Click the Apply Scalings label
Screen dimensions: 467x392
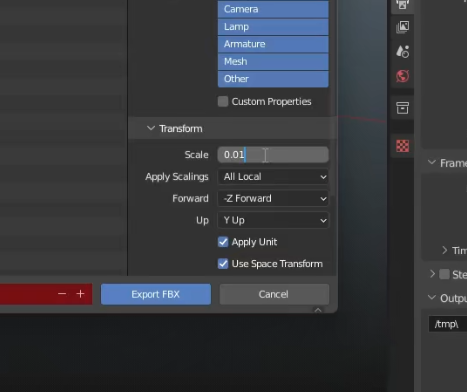coord(177,177)
